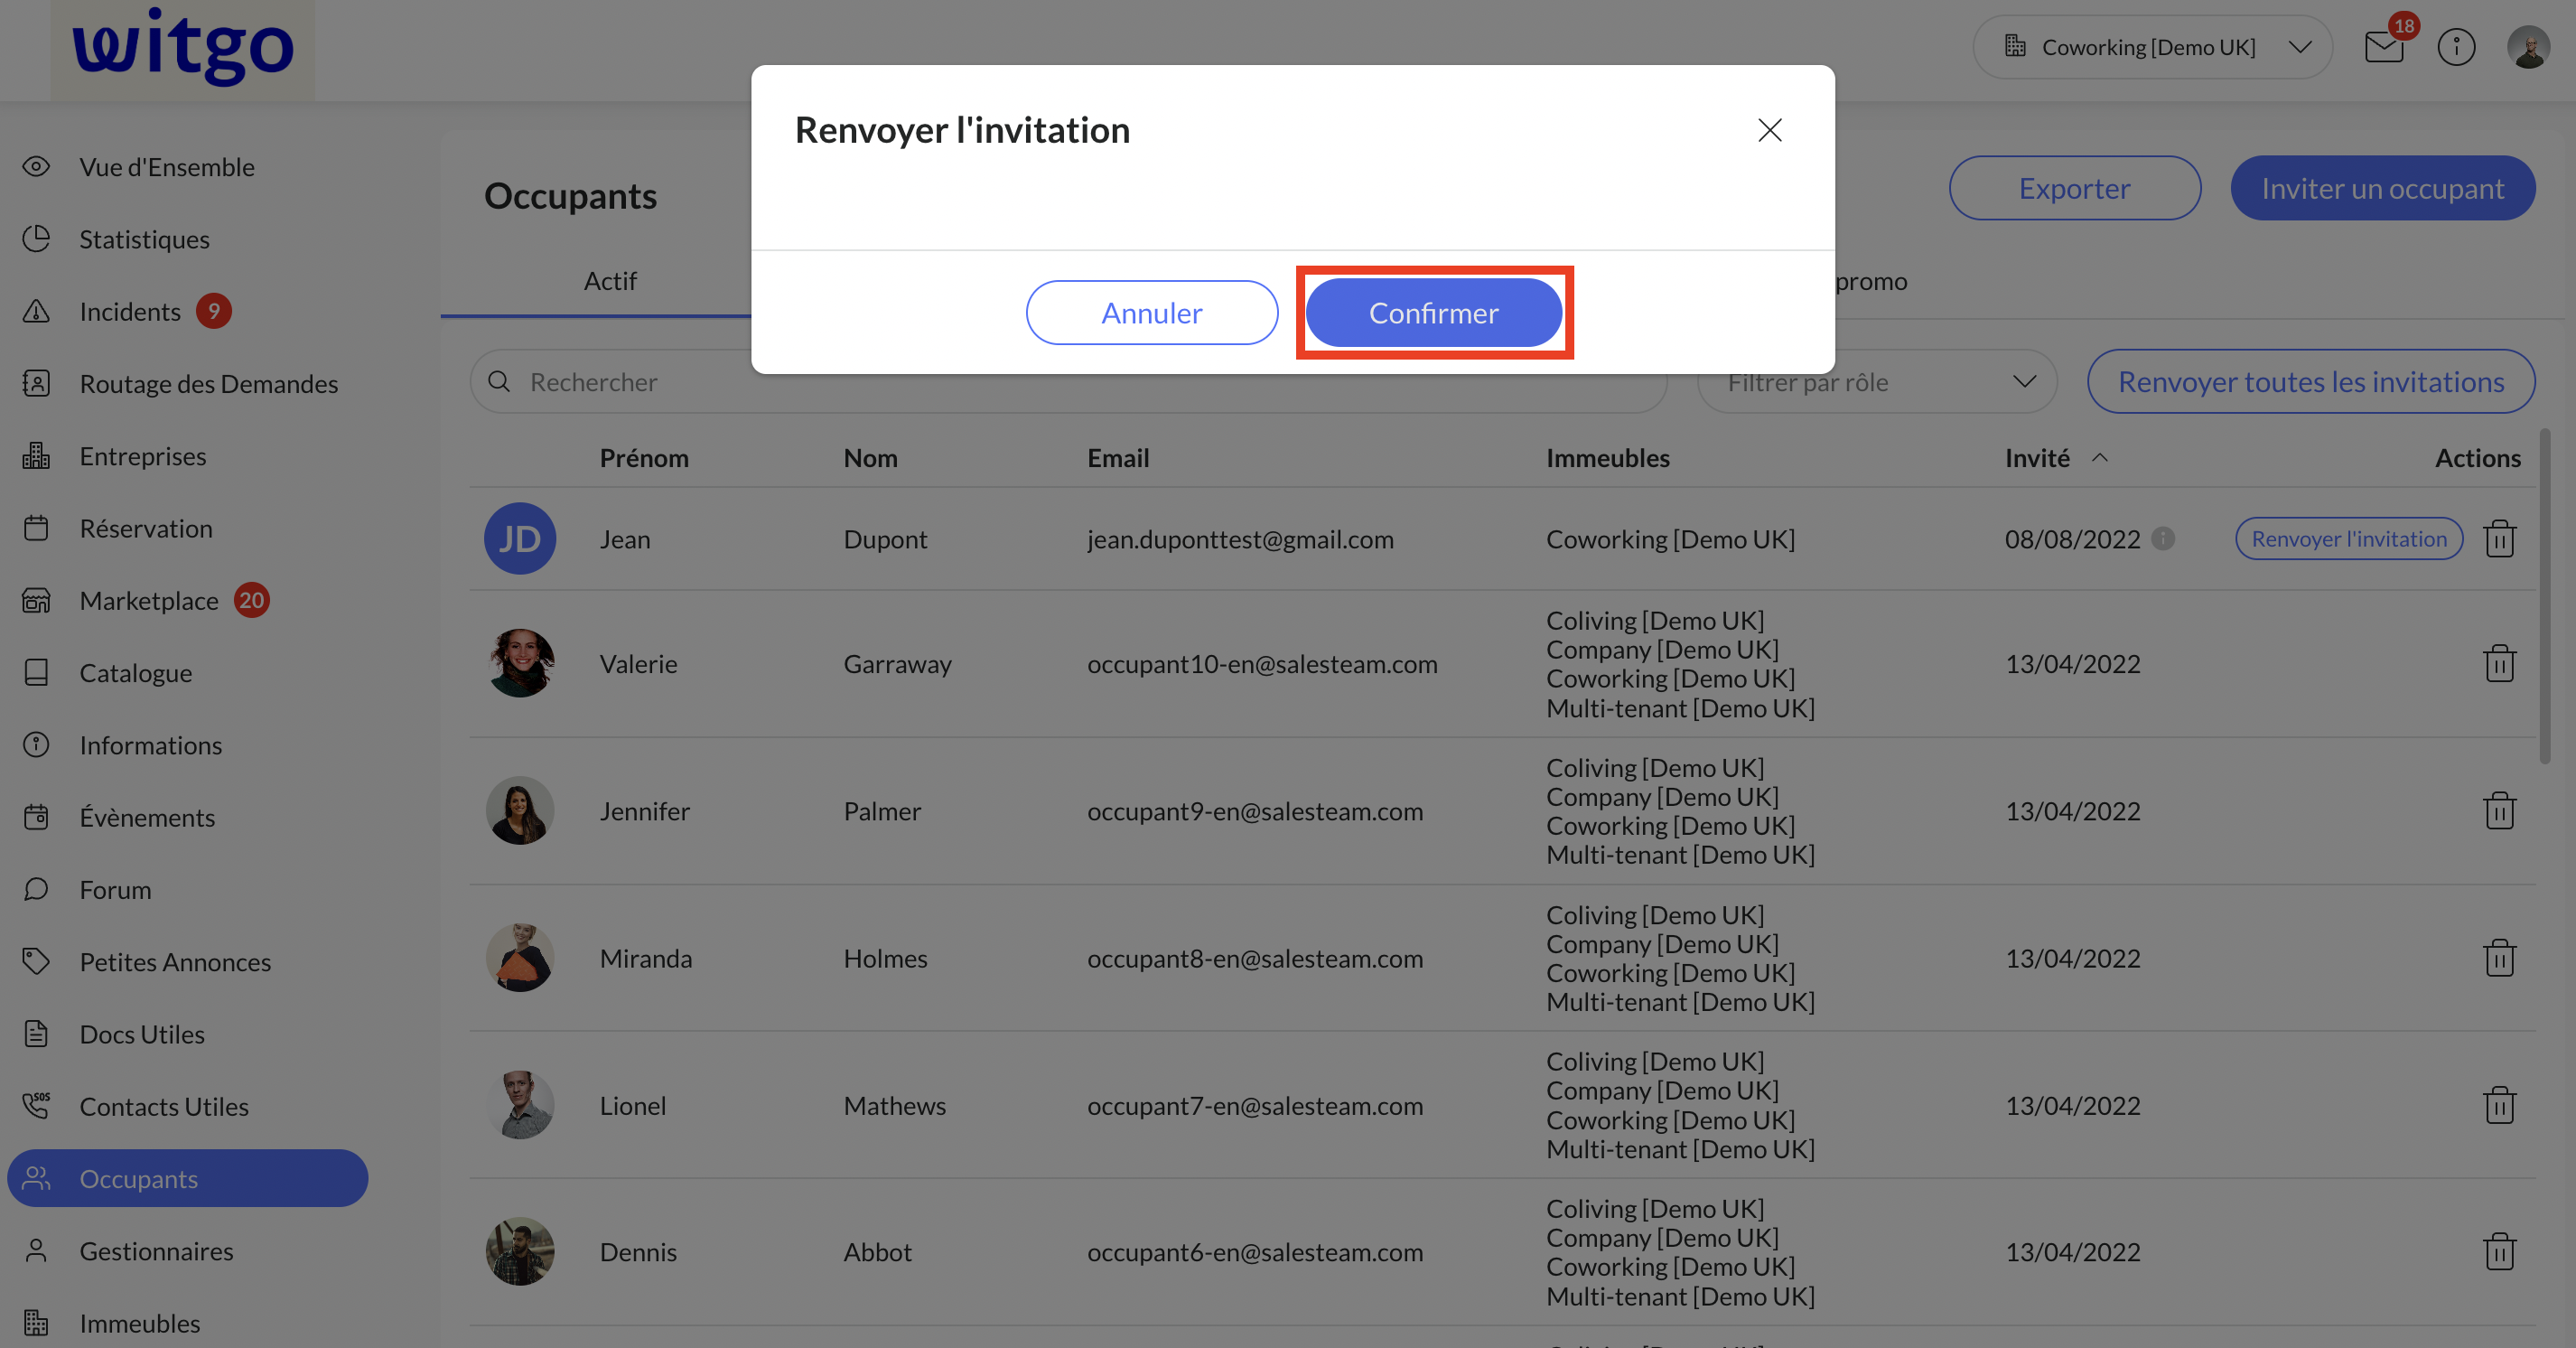Sort by the Invité column

pyautogui.click(x=2055, y=457)
